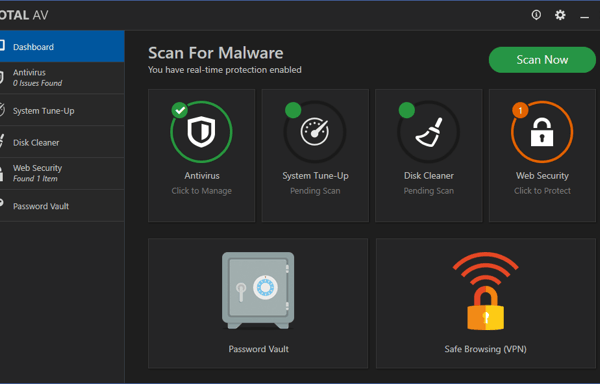The image size is (600, 384).
Task: Click the 'System Tune-Up' tile title
Action: [x=315, y=176]
